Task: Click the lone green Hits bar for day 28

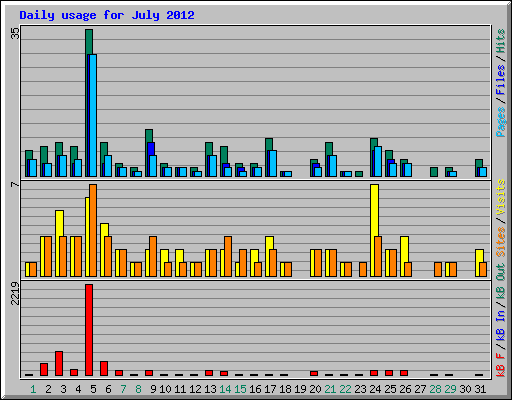Action: click(x=434, y=172)
